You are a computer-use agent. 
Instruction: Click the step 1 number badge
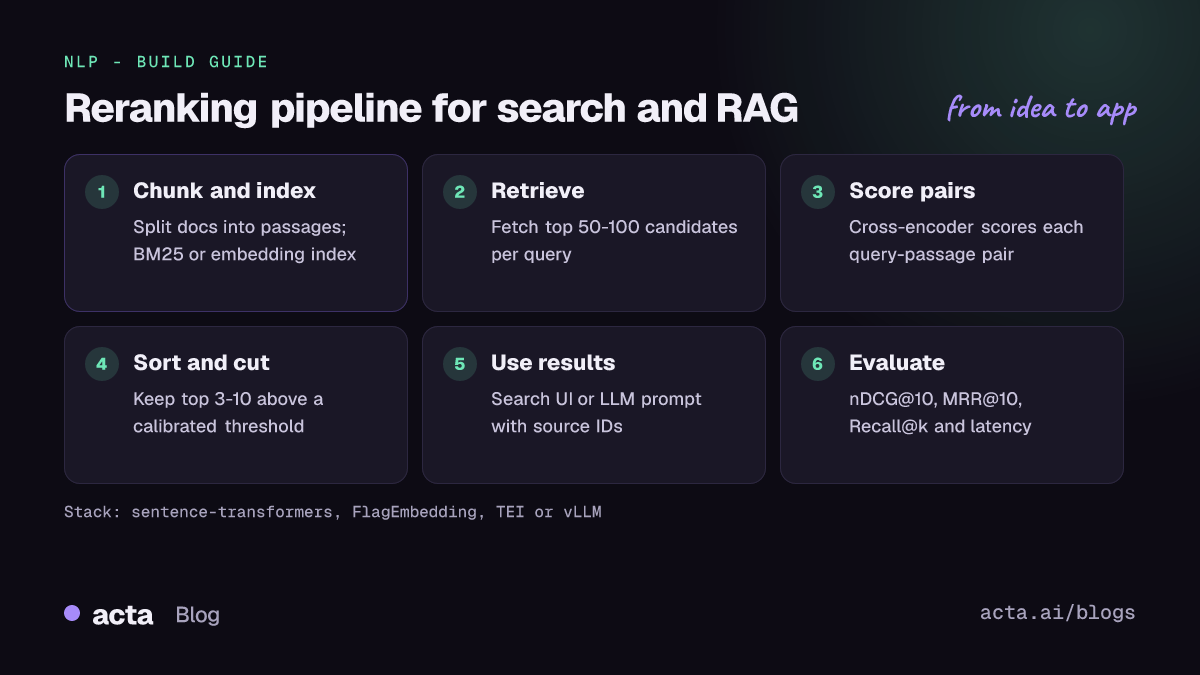pos(102,192)
